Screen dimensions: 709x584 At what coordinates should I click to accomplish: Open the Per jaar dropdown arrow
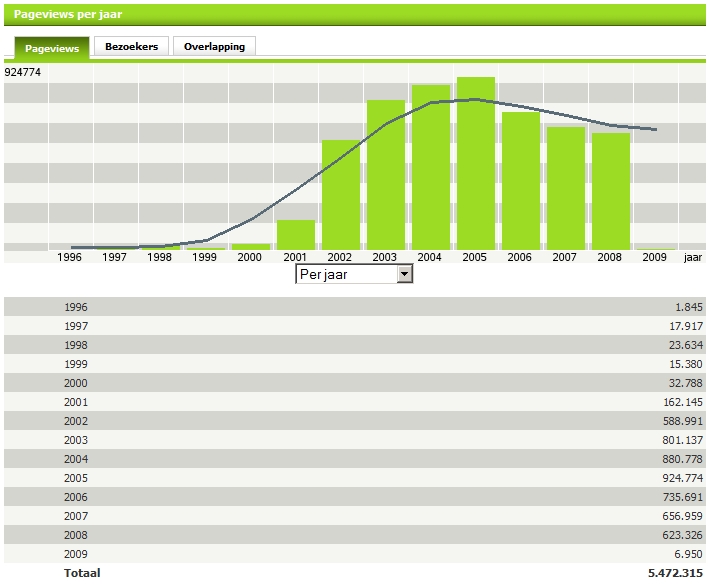[404, 274]
